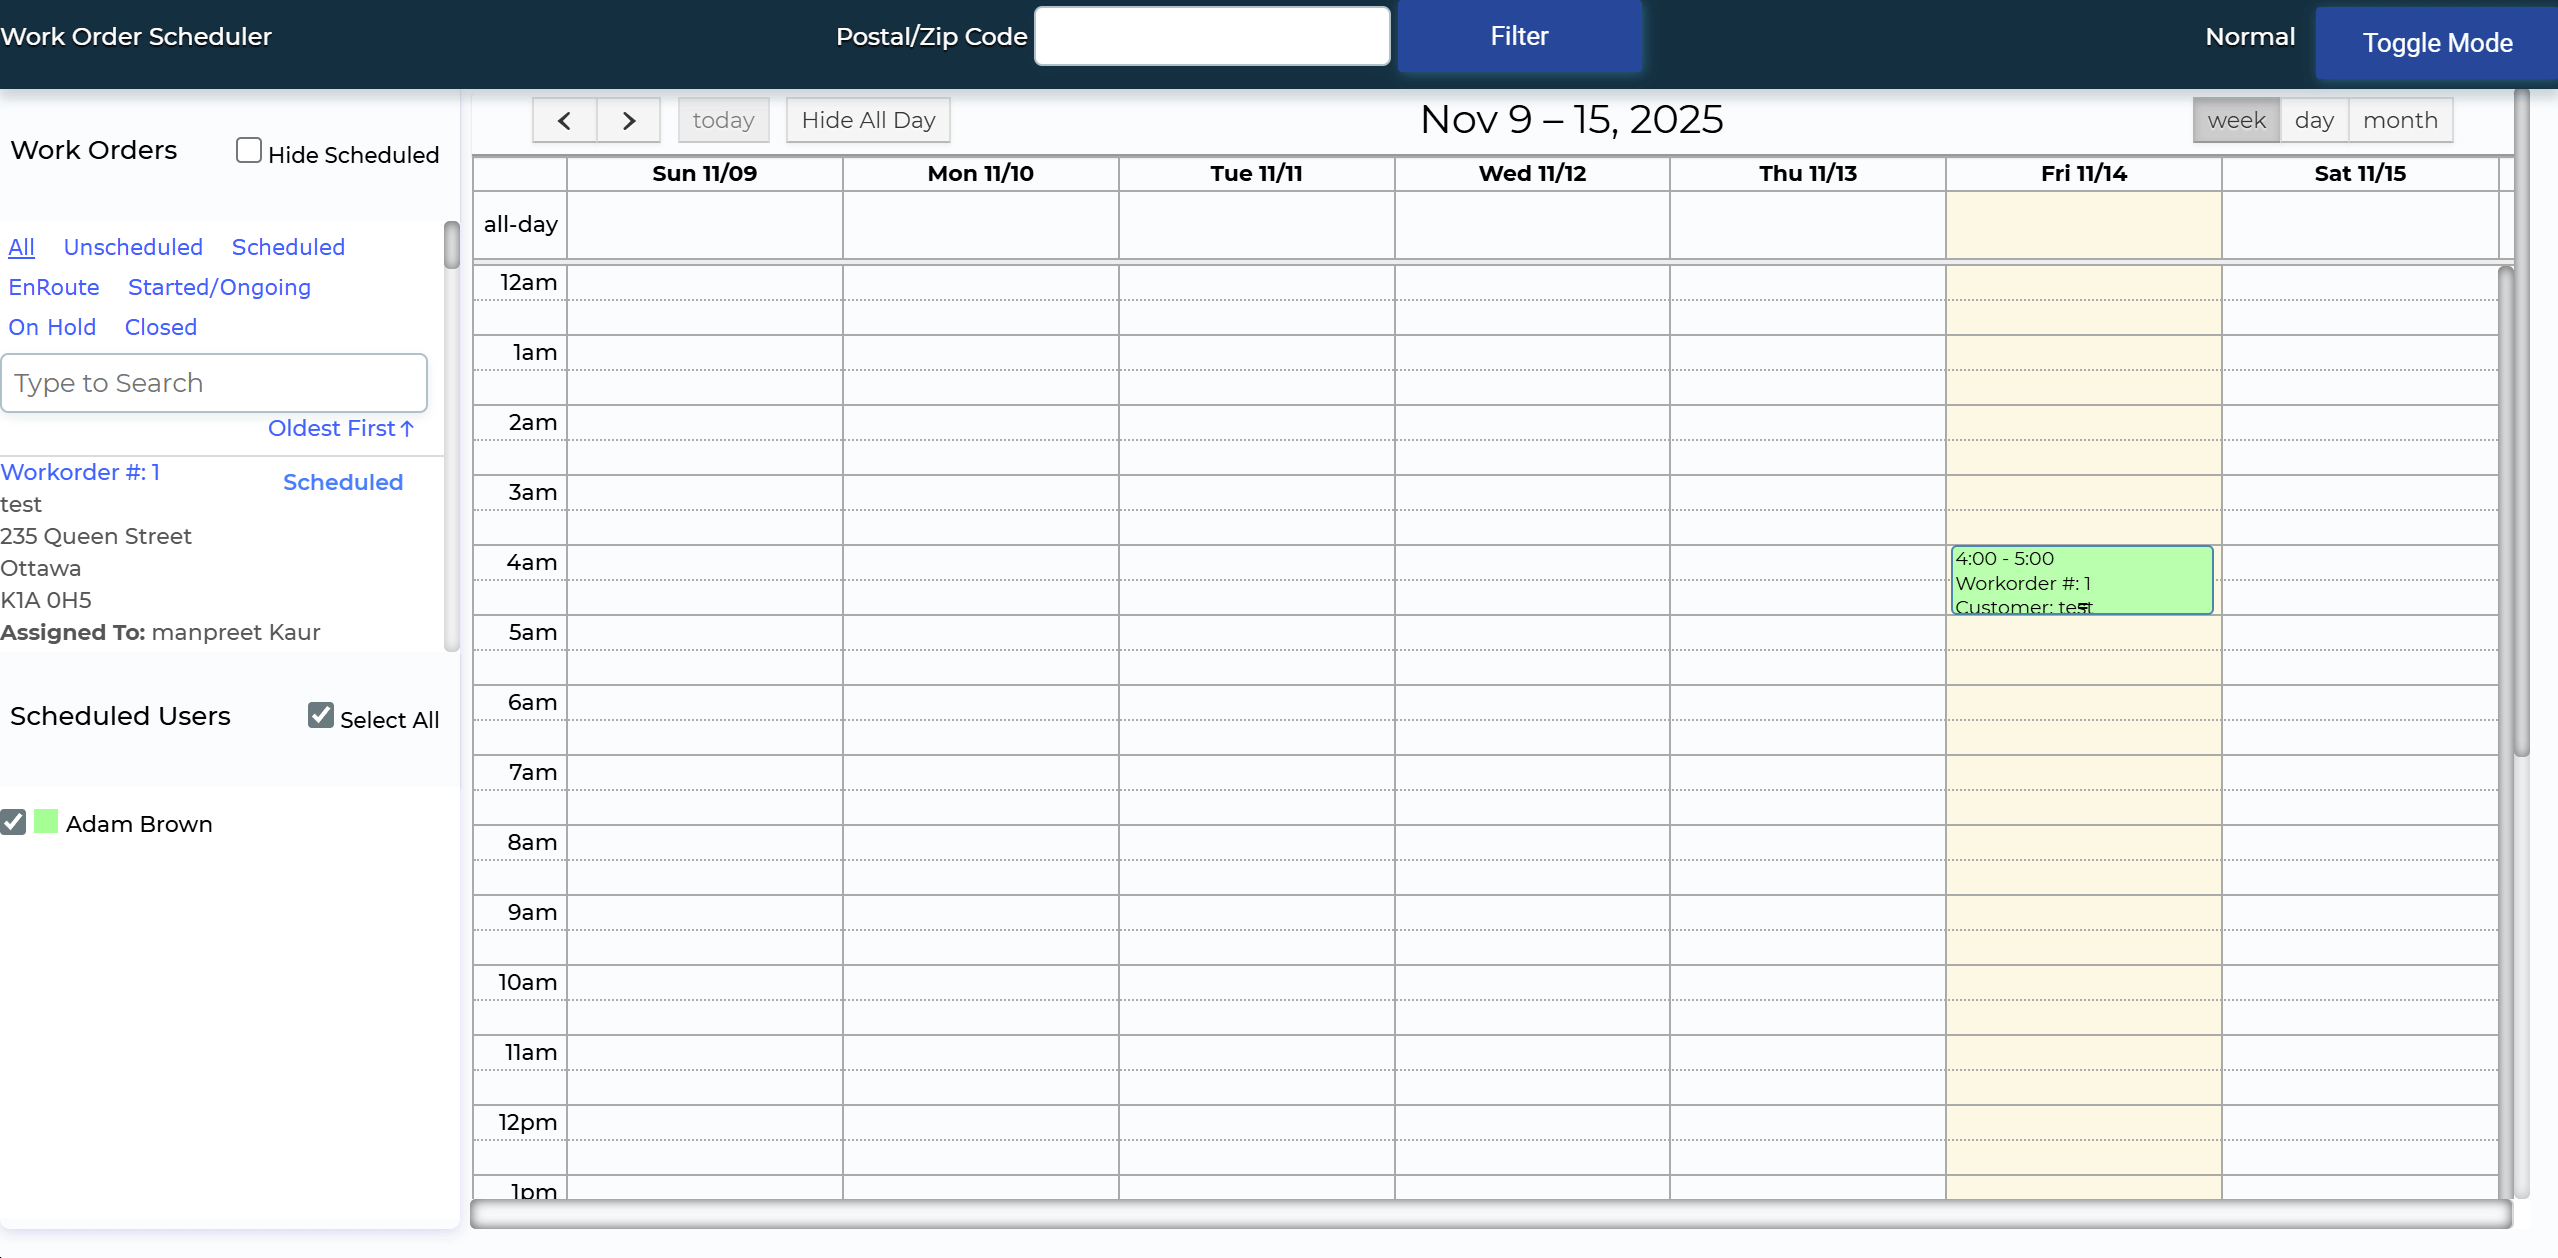The height and width of the screenshot is (1258, 2558).
Task: Switch calendar to month view
Action: click(x=2399, y=121)
